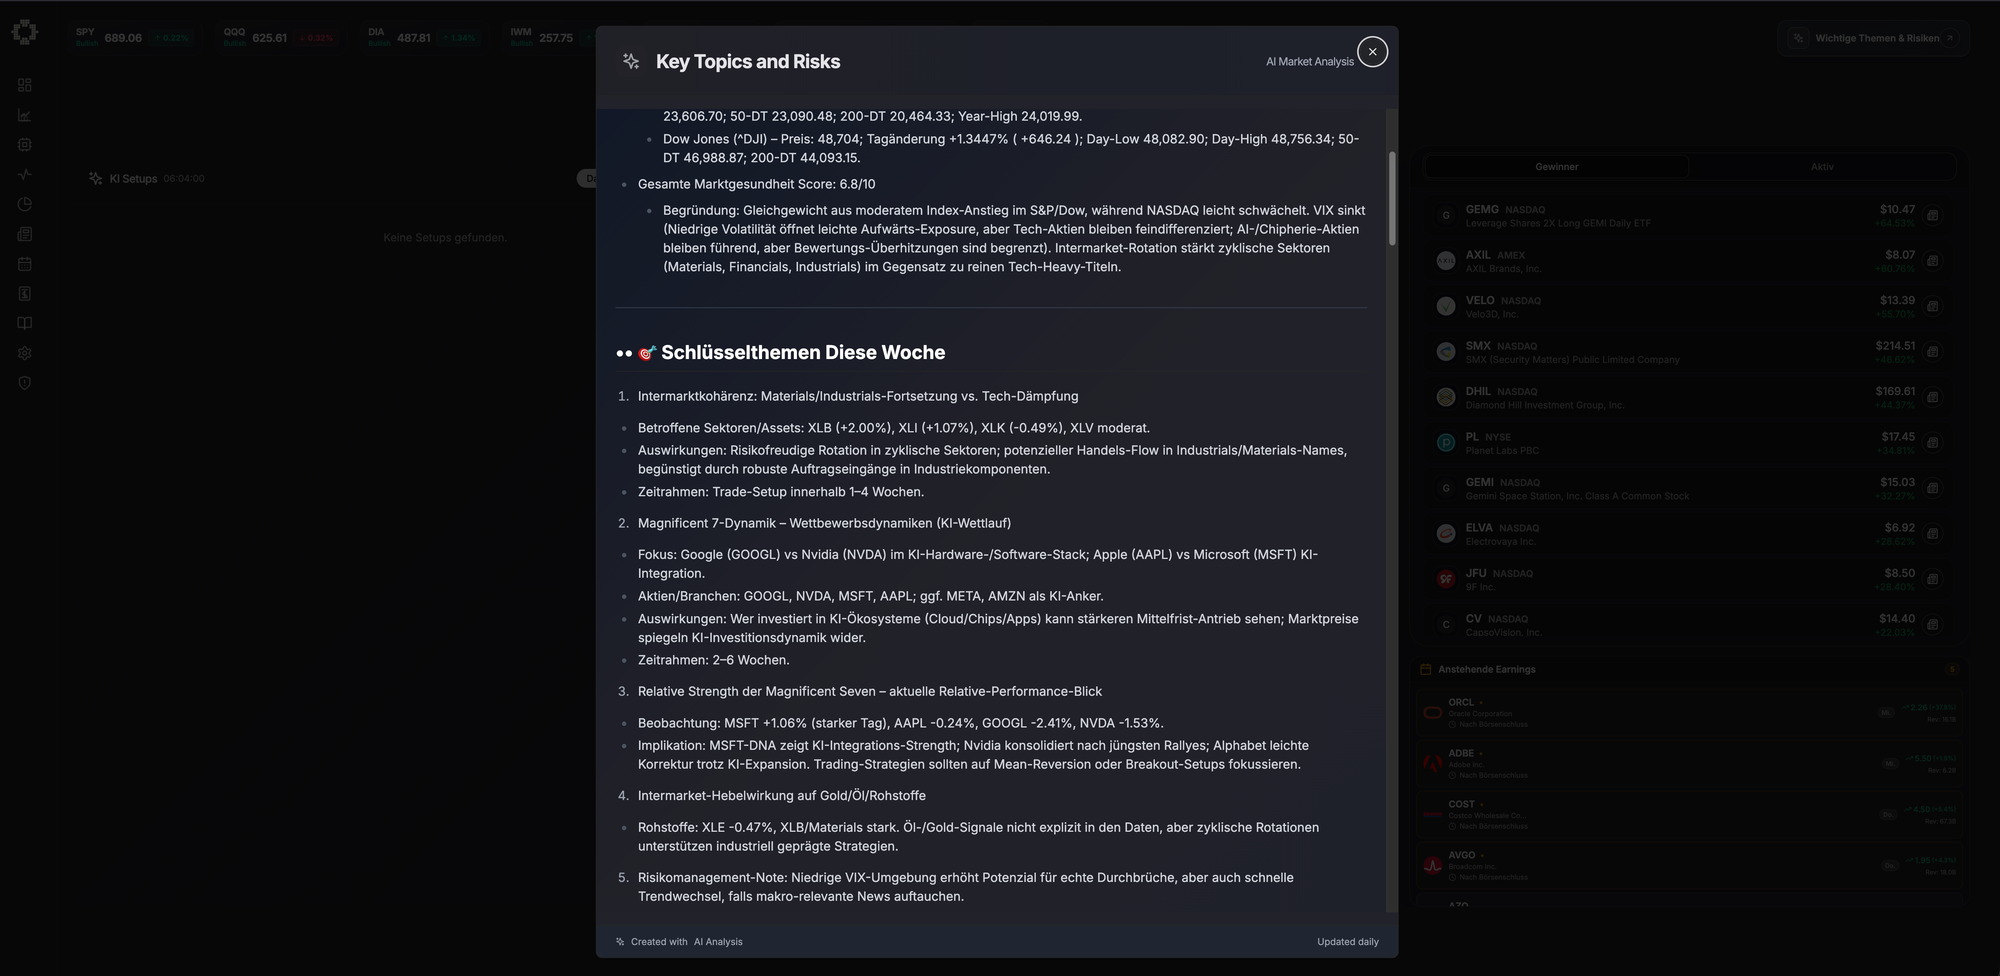Open news icon for GEMG stock row
This screenshot has width=2000, height=976.
1933,215
